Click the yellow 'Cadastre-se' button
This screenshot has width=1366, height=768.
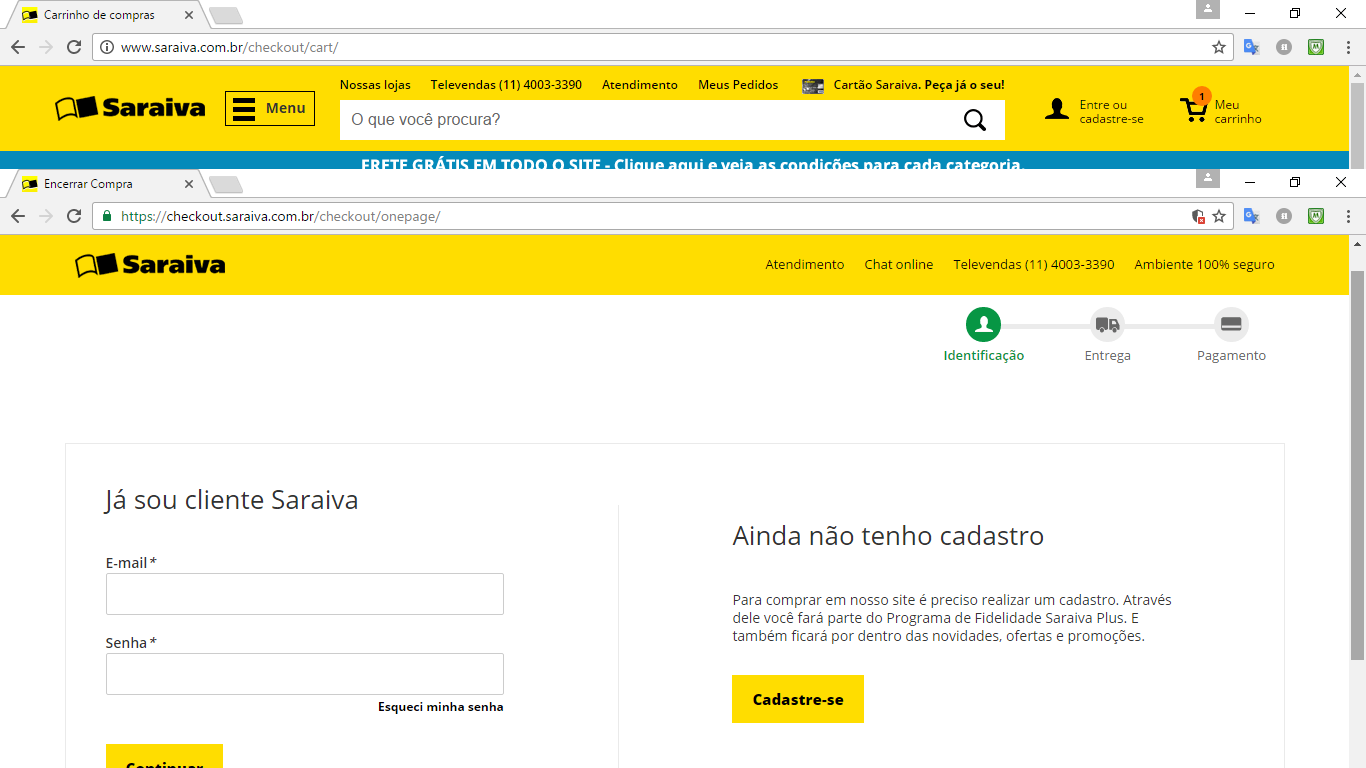(x=798, y=699)
